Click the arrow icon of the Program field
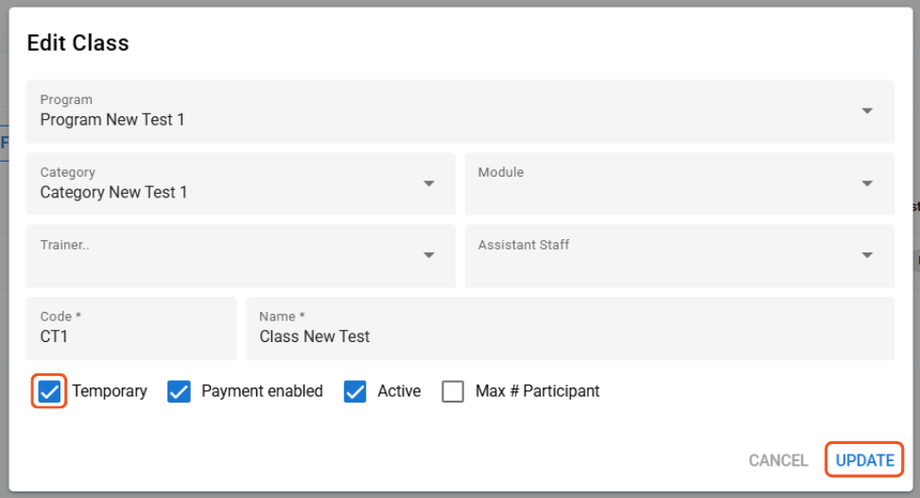The width and height of the screenshot is (920, 498). (x=867, y=111)
